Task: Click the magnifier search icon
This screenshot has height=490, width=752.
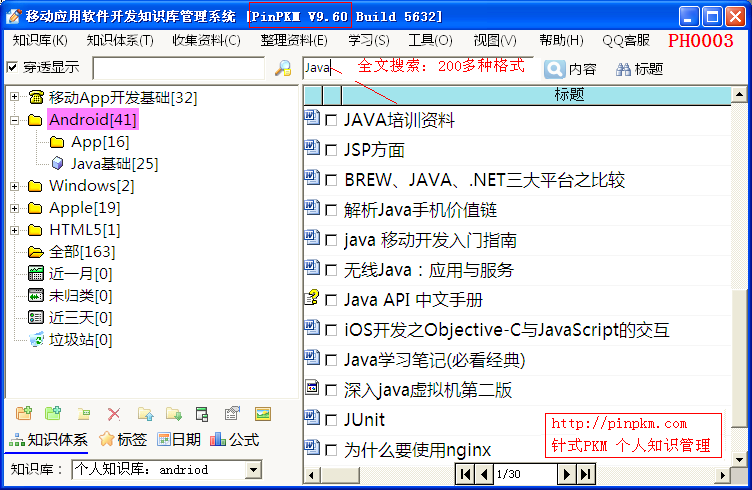Action: (x=283, y=68)
